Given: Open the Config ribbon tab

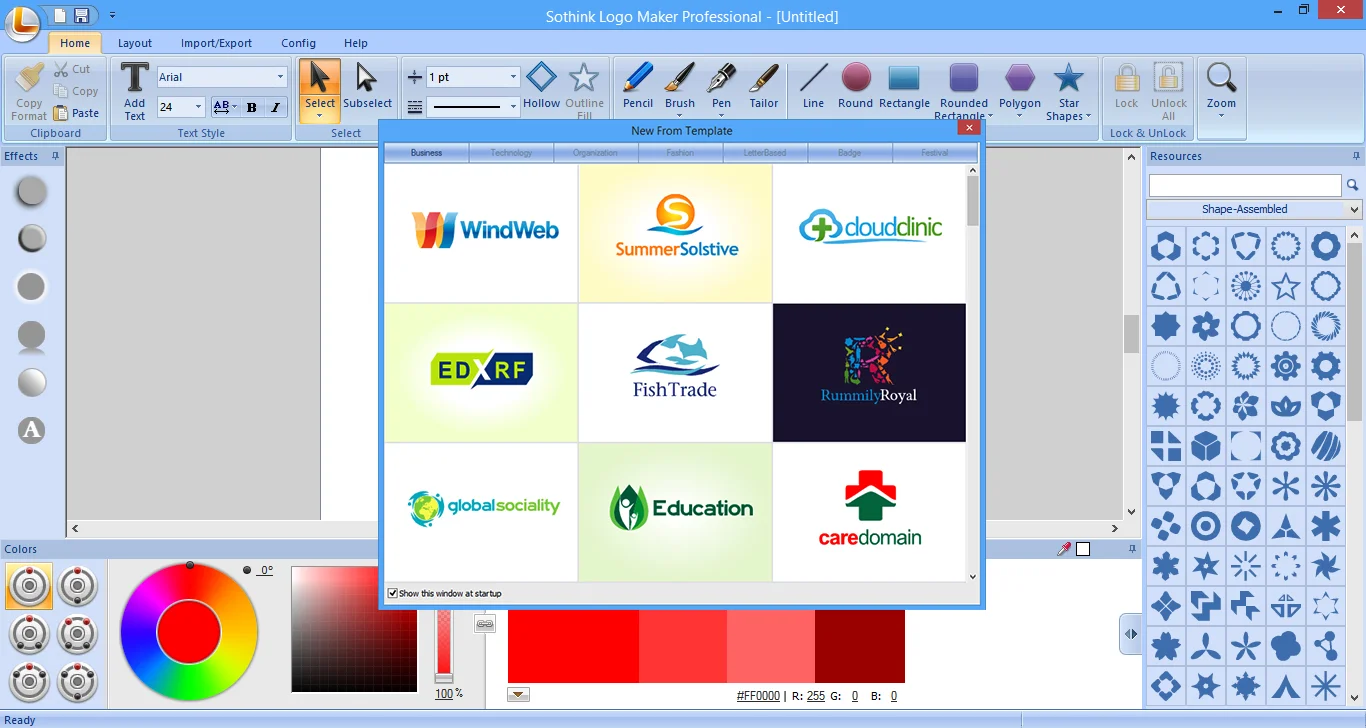Looking at the screenshot, I should tap(298, 43).
